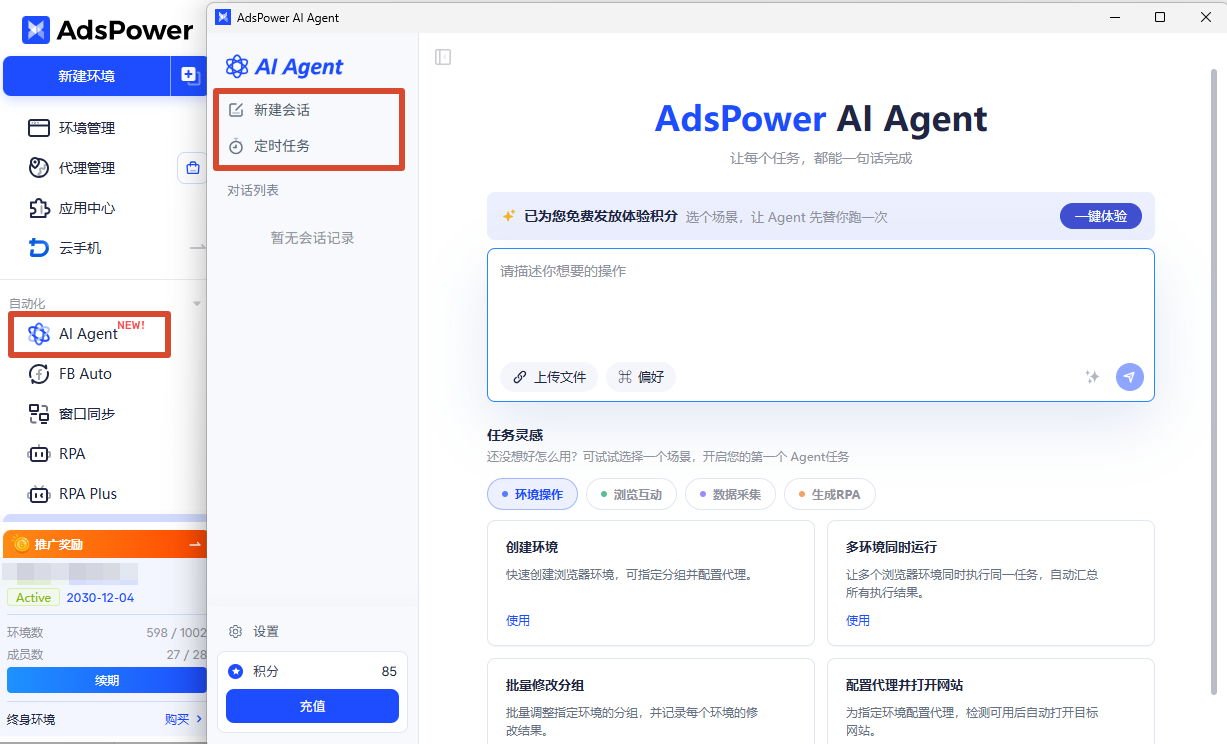The image size is (1227, 744).
Task: Maximize the AdsPower AI Agent window
Action: (1160, 17)
